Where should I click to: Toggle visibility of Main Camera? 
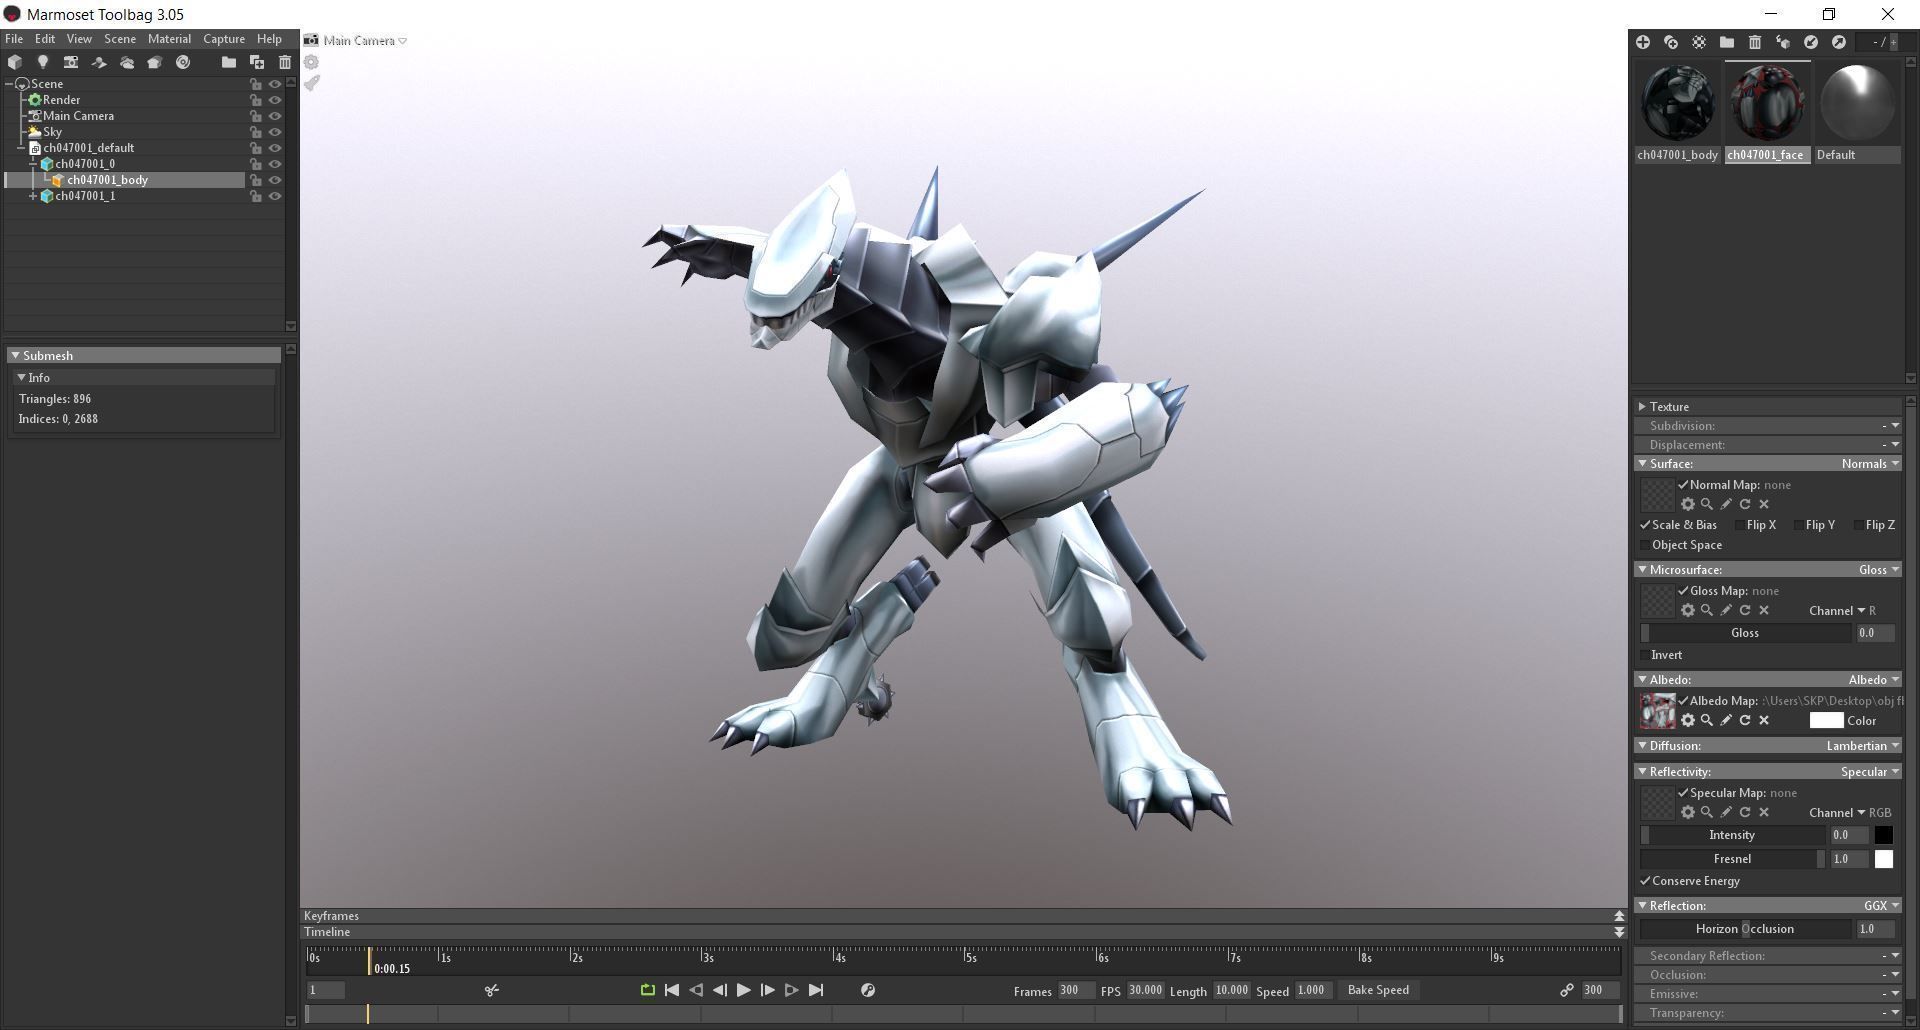coord(275,116)
